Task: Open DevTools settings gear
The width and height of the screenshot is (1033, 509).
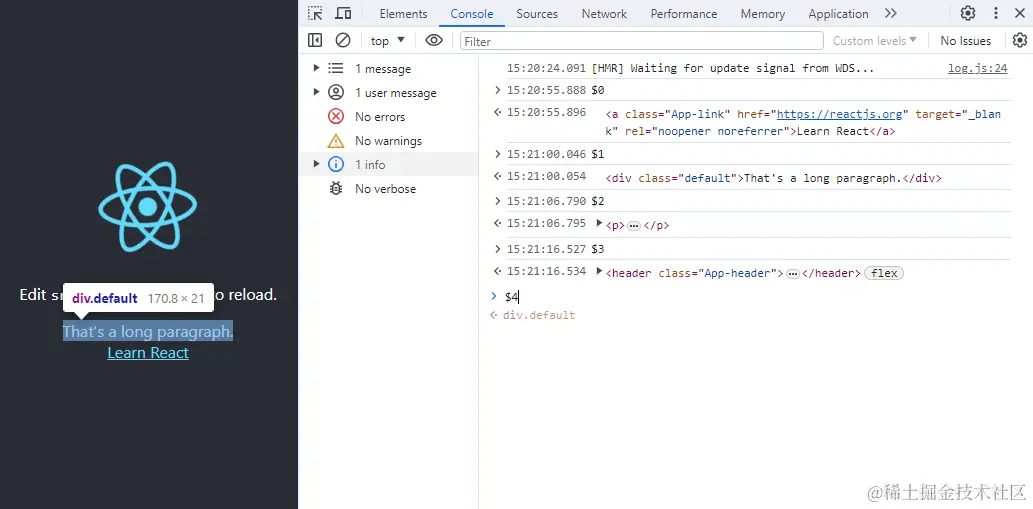Action: tap(968, 14)
